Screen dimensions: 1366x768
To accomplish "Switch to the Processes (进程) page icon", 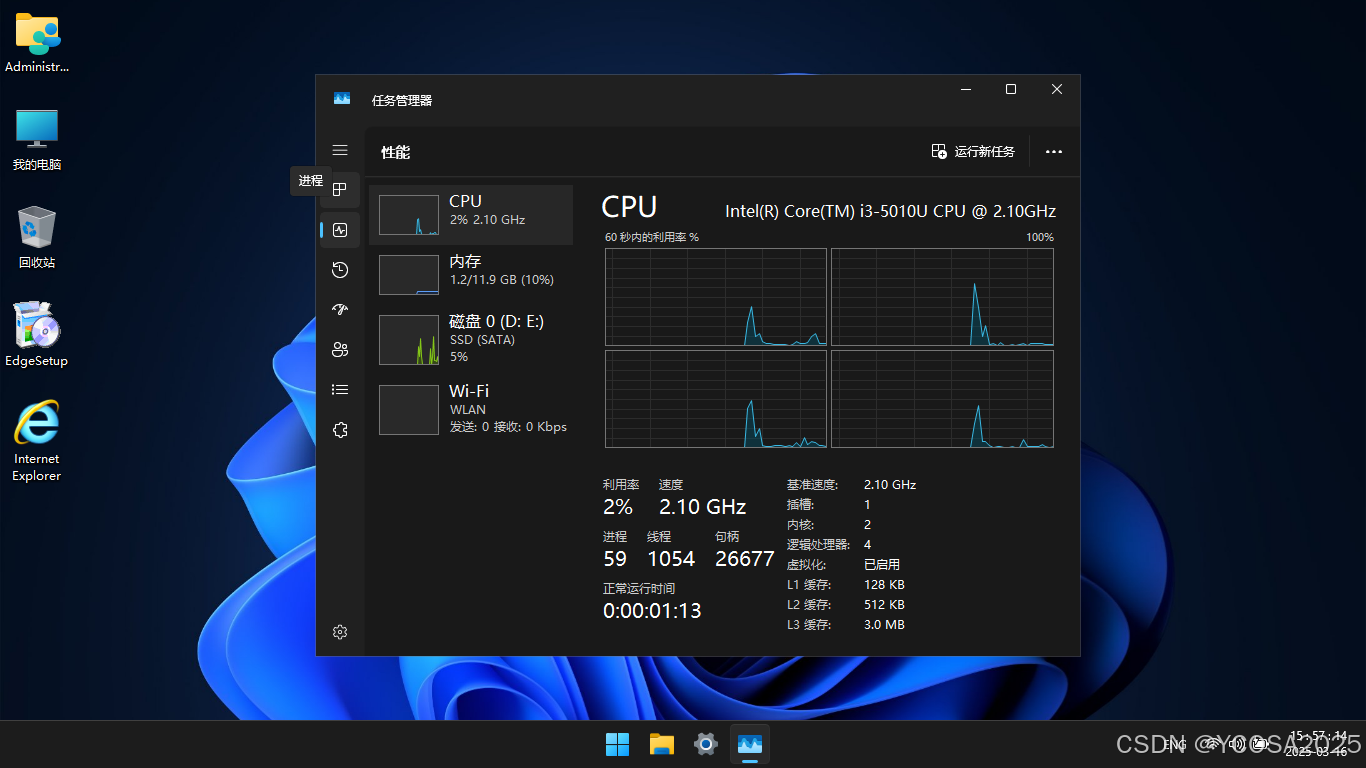I will tap(340, 190).
